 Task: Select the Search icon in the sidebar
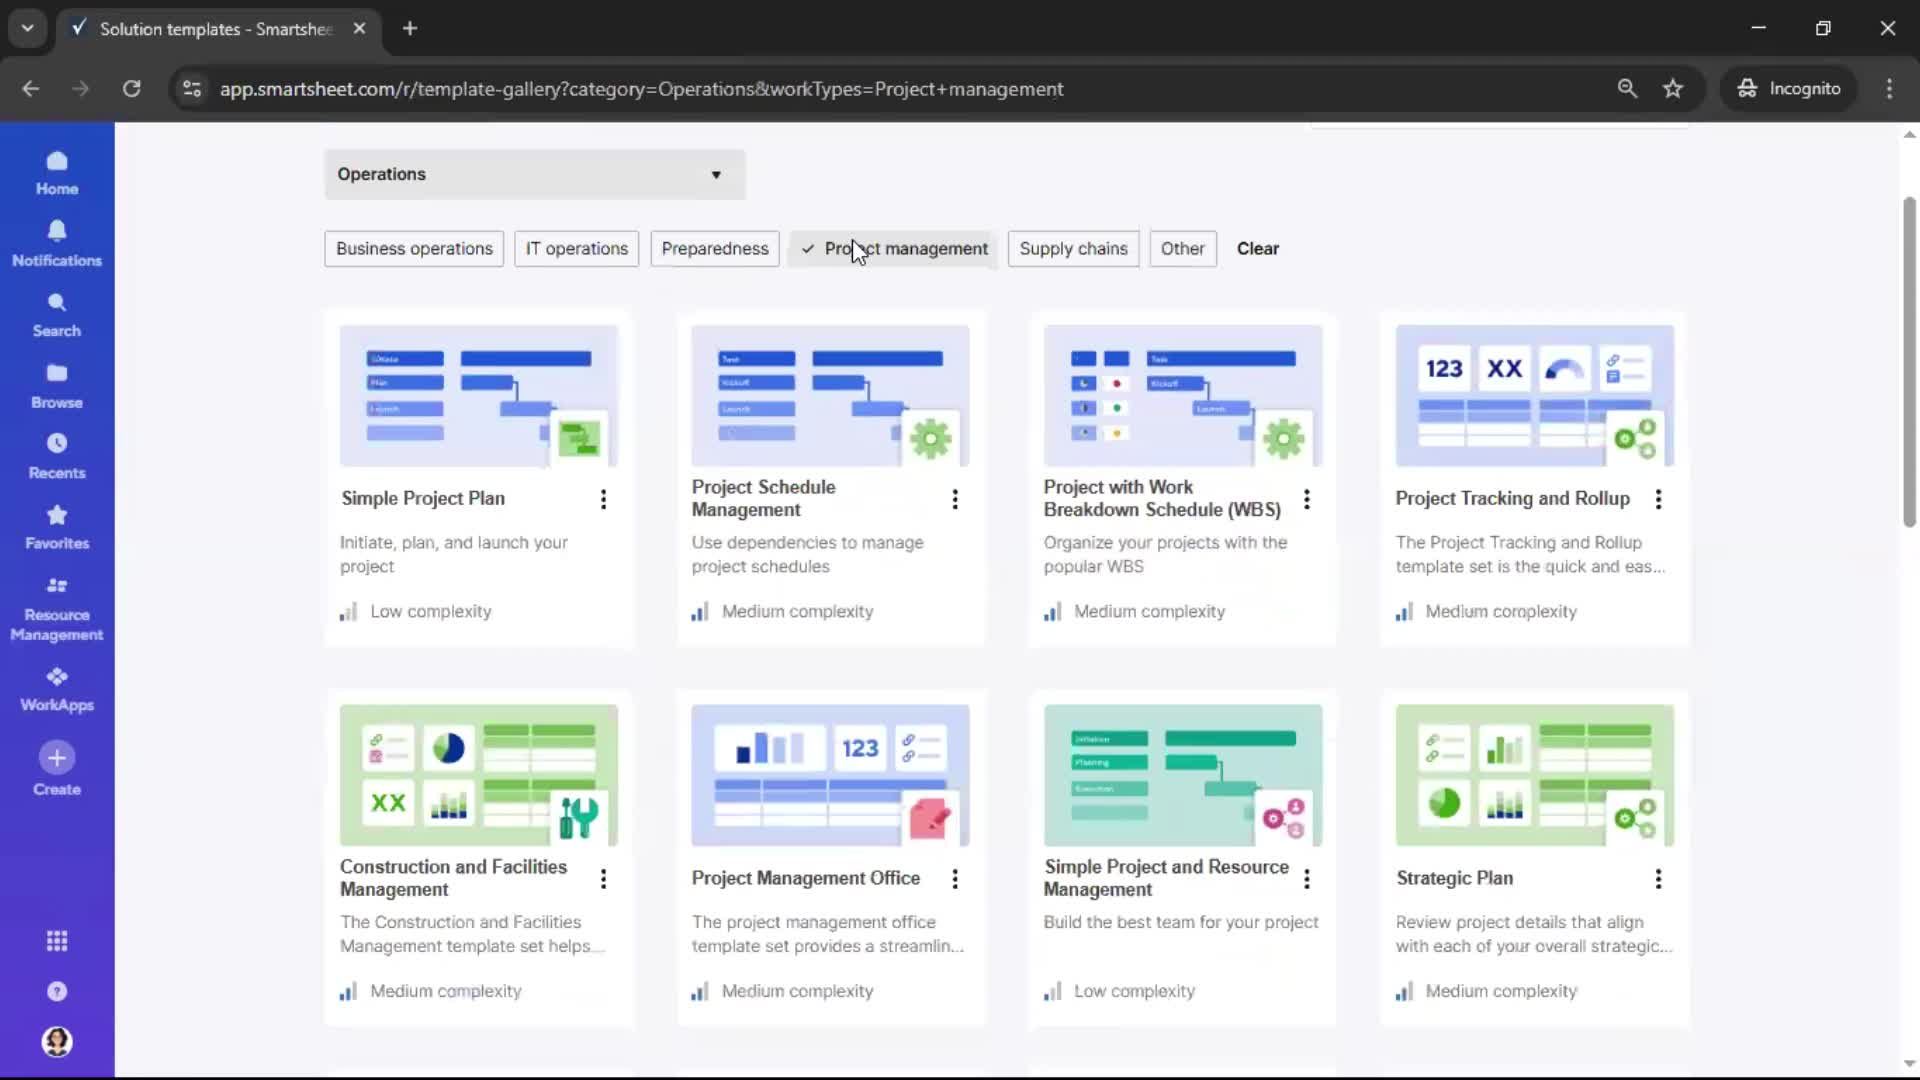click(56, 313)
